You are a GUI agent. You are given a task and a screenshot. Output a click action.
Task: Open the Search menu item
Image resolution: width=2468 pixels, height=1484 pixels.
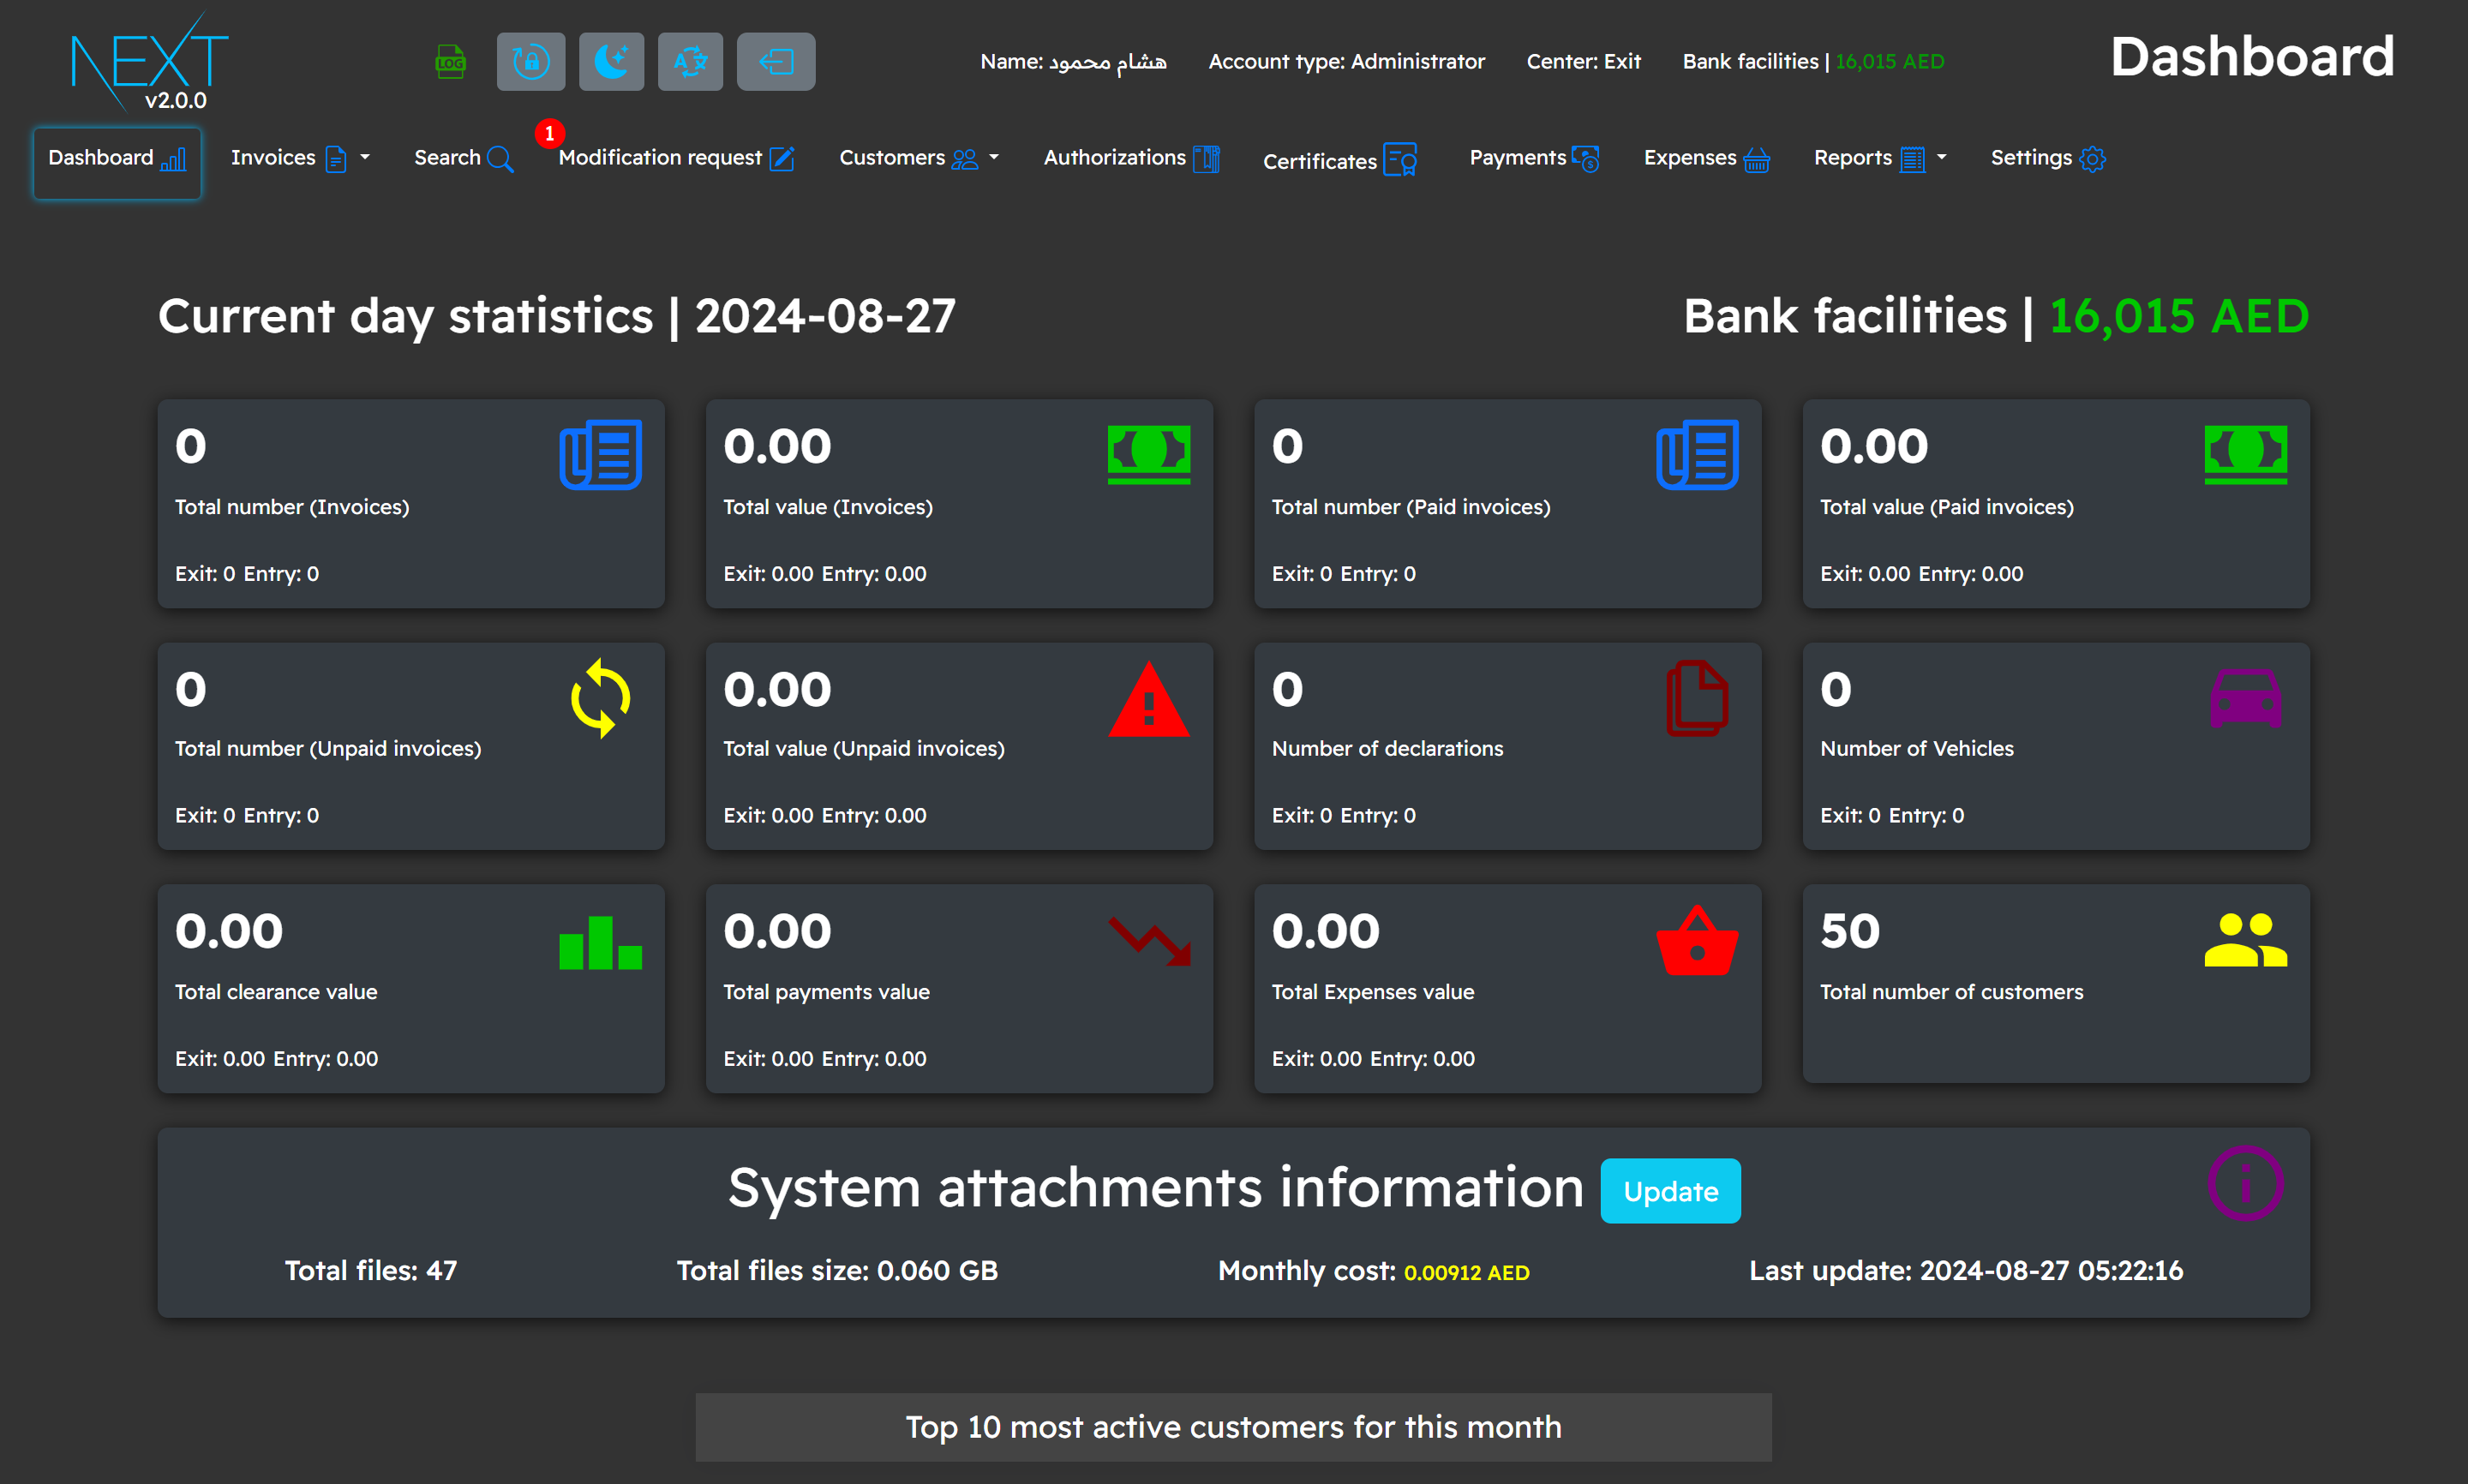[463, 158]
